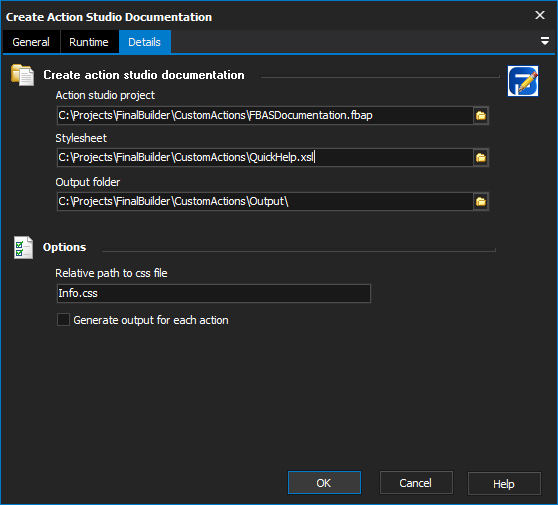This screenshot has height=505, width=558.
Task: Switch to the Runtime tab
Action: tap(89, 42)
